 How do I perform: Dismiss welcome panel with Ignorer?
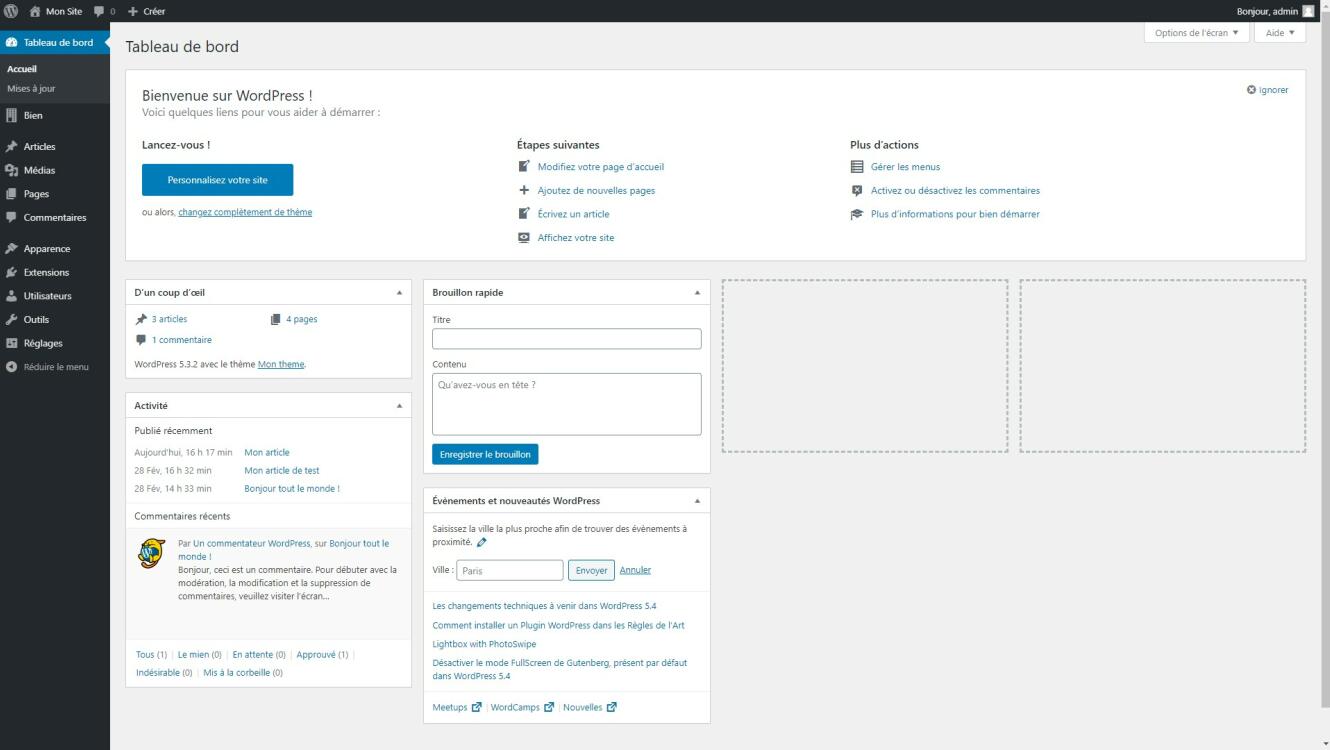coord(1267,90)
